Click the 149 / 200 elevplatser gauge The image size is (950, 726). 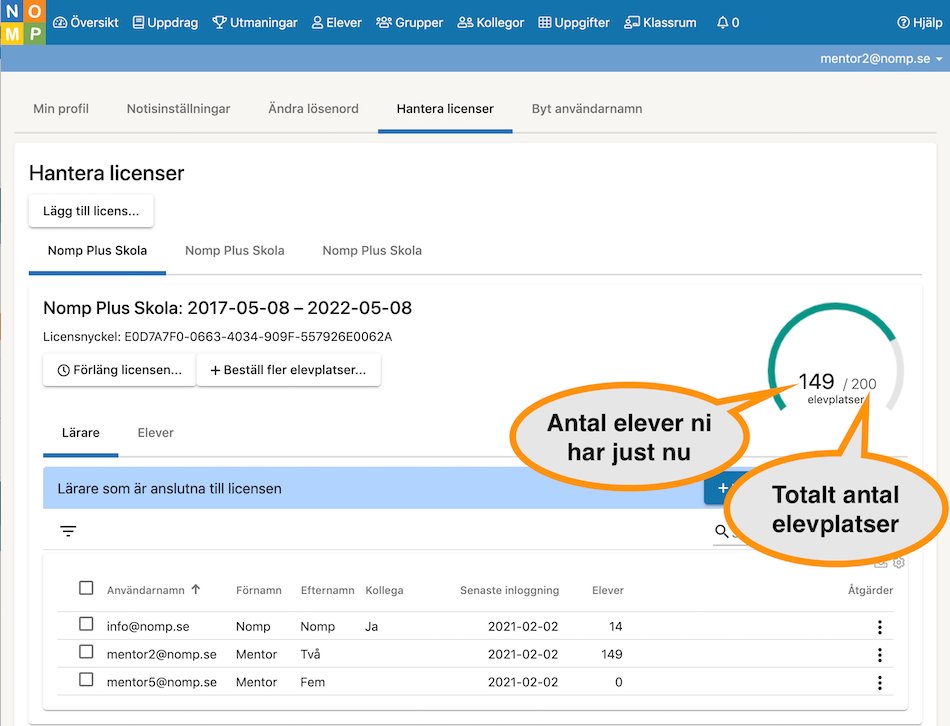[x=836, y=358]
